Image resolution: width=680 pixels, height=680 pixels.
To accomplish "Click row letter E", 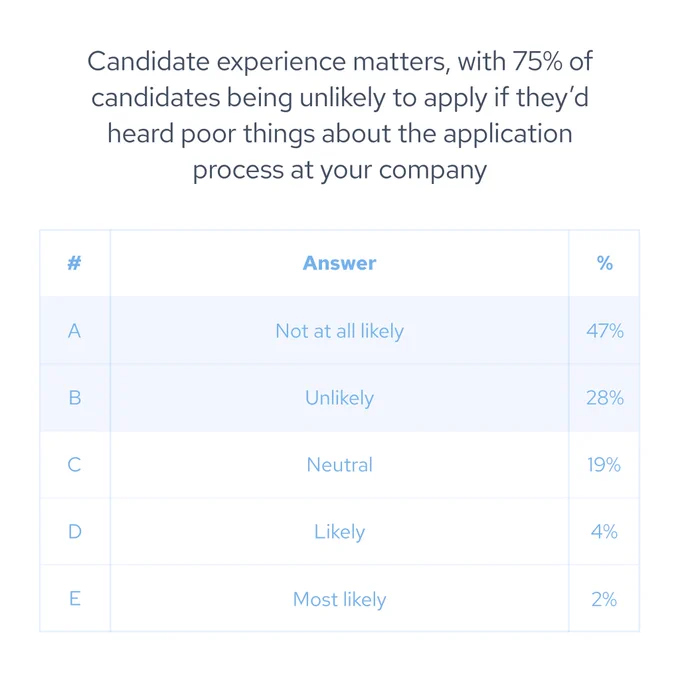I will (x=75, y=599).
